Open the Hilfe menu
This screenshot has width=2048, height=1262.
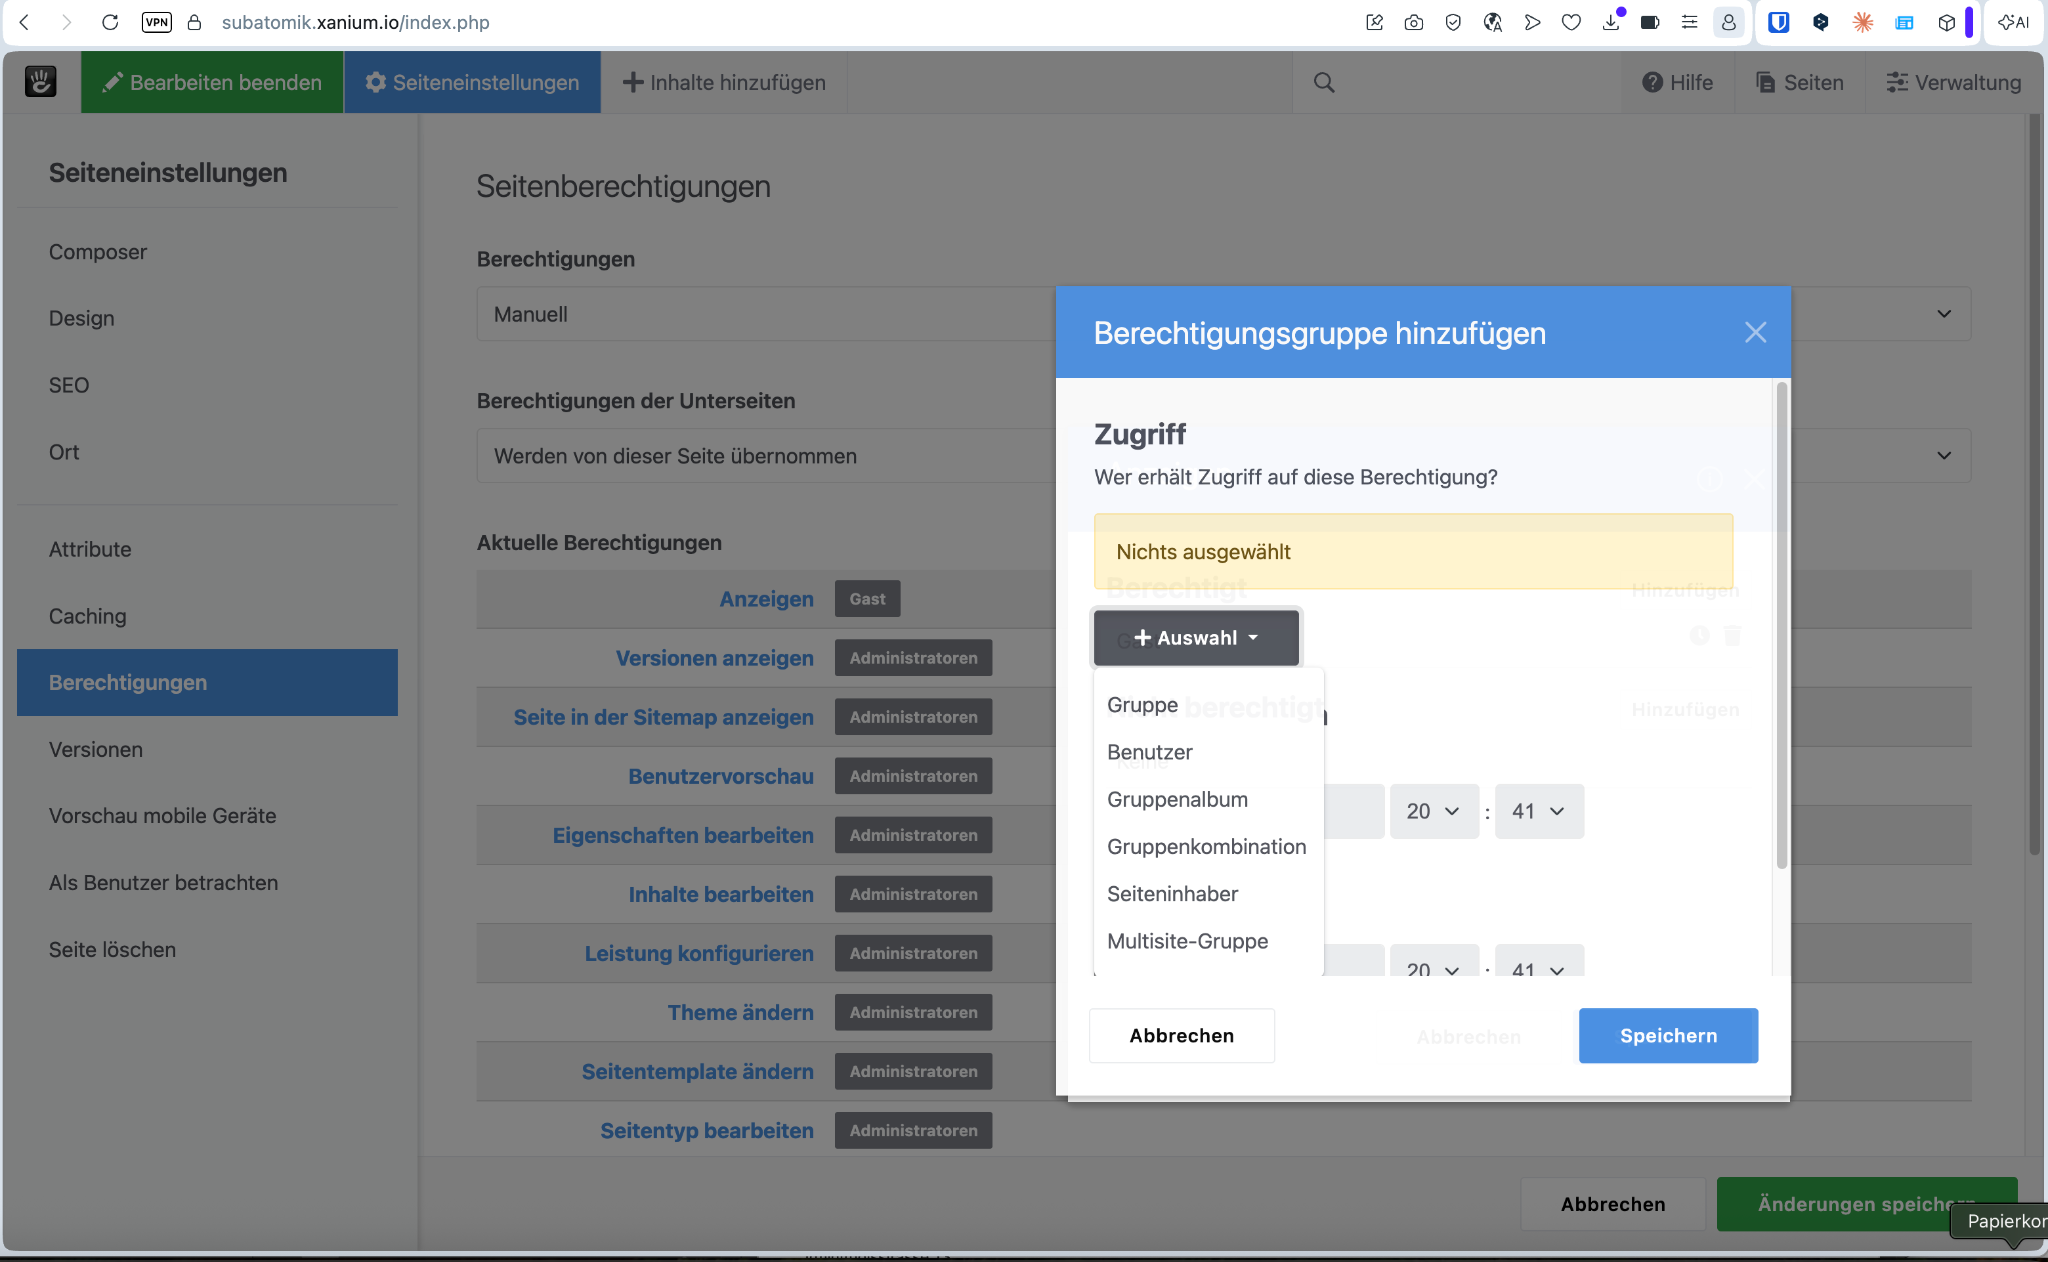[1677, 82]
